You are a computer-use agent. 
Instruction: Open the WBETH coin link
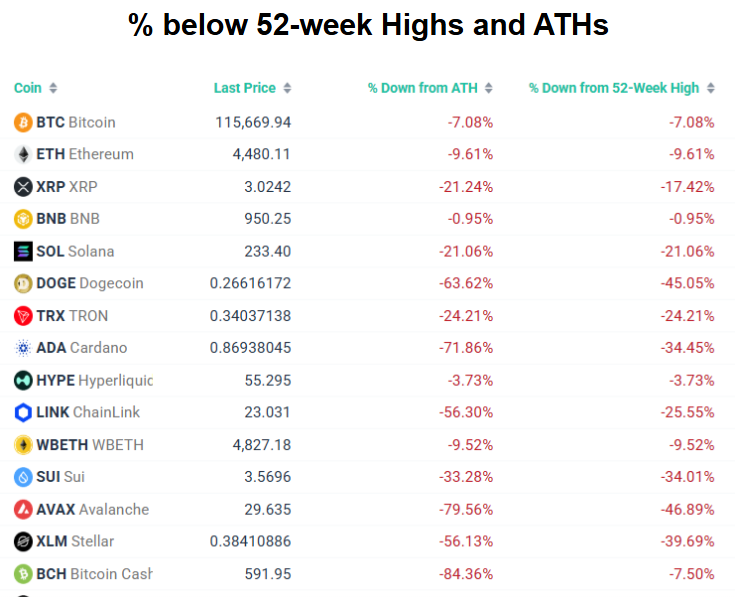[x=88, y=445]
